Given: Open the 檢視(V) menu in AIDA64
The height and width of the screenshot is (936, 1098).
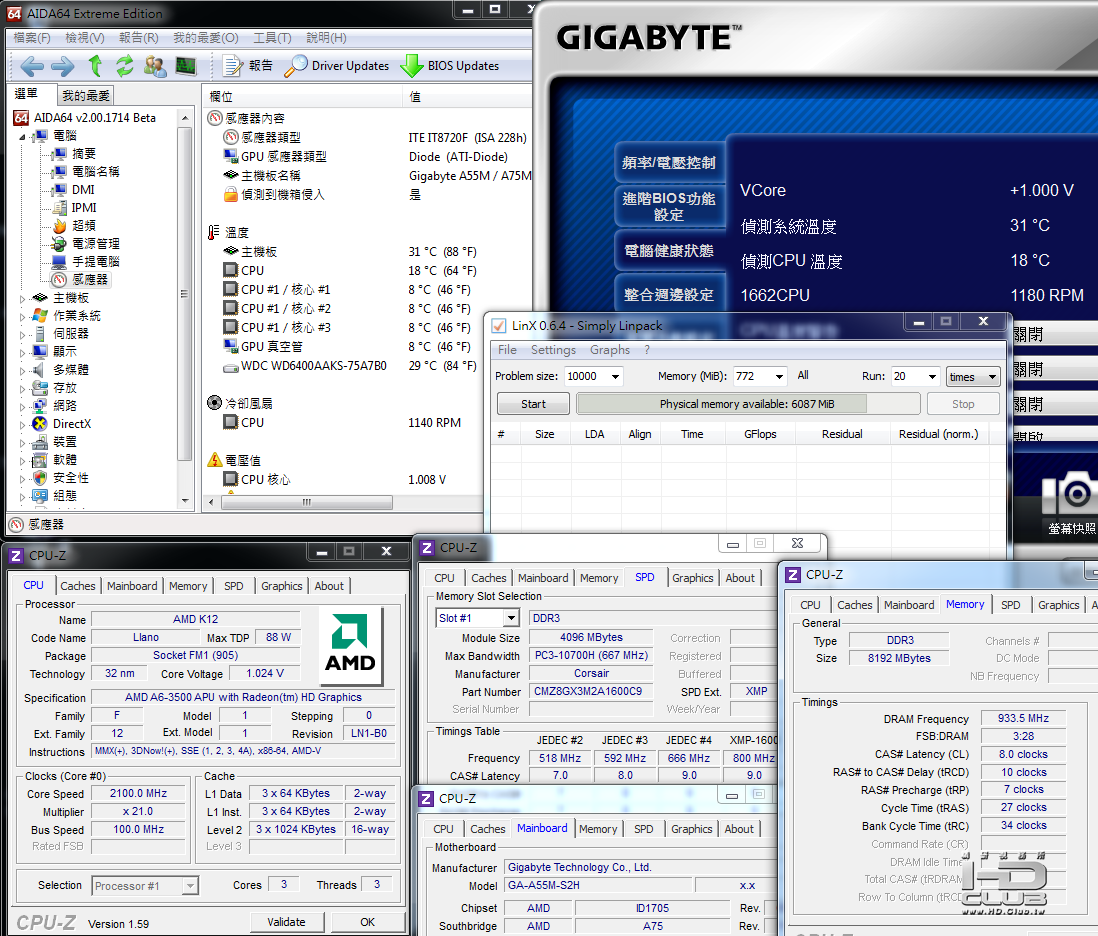Looking at the screenshot, I should [85, 38].
